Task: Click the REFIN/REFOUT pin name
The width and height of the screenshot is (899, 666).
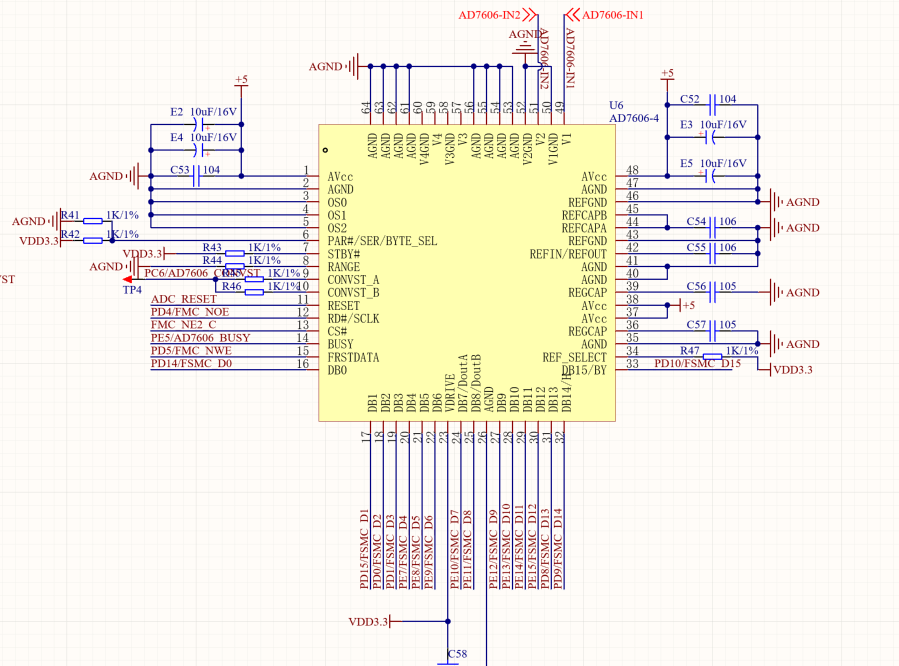Action: 568,254
